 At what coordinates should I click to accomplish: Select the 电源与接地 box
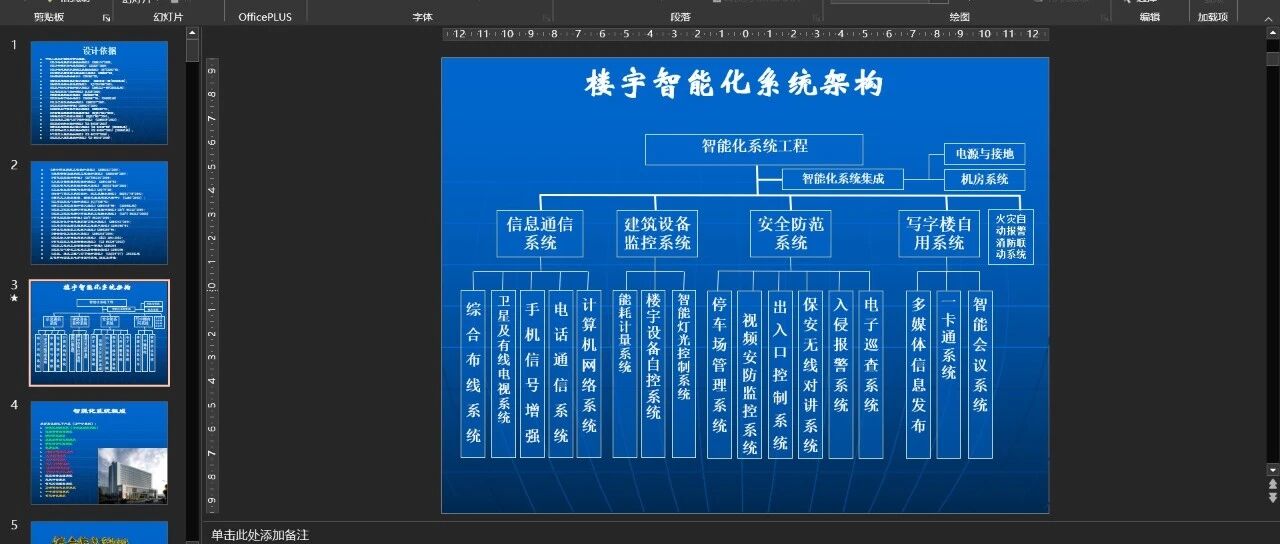[985, 154]
